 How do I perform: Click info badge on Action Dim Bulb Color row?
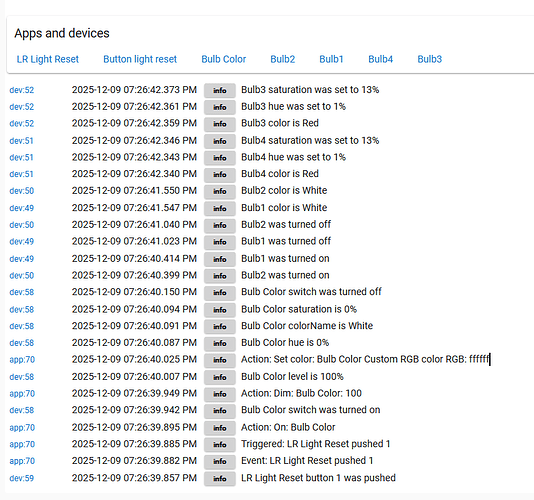(x=220, y=394)
